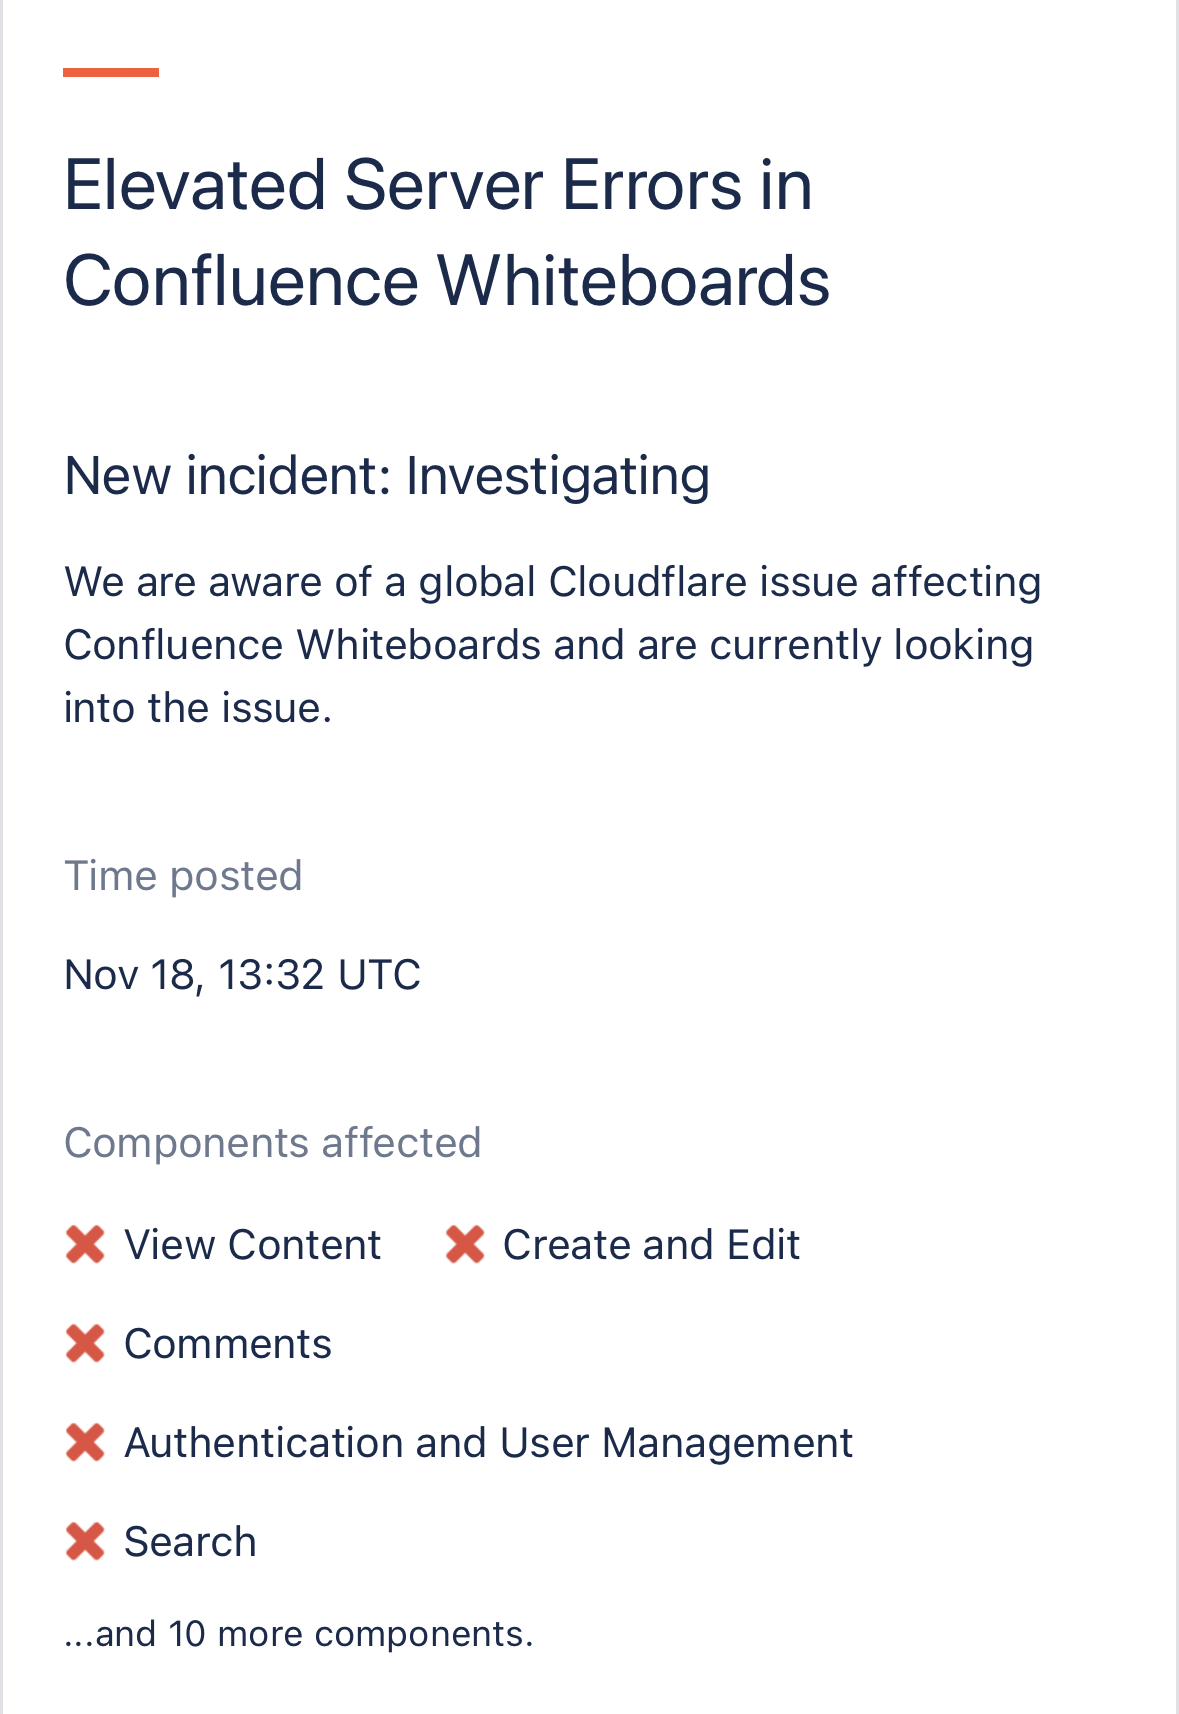
Task: Click the Components affected label
Action: [x=272, y=1143]
